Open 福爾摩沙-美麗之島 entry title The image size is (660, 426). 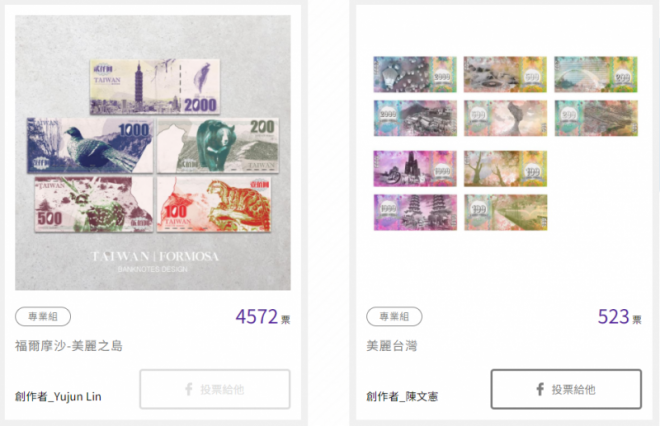coord(69,346)
